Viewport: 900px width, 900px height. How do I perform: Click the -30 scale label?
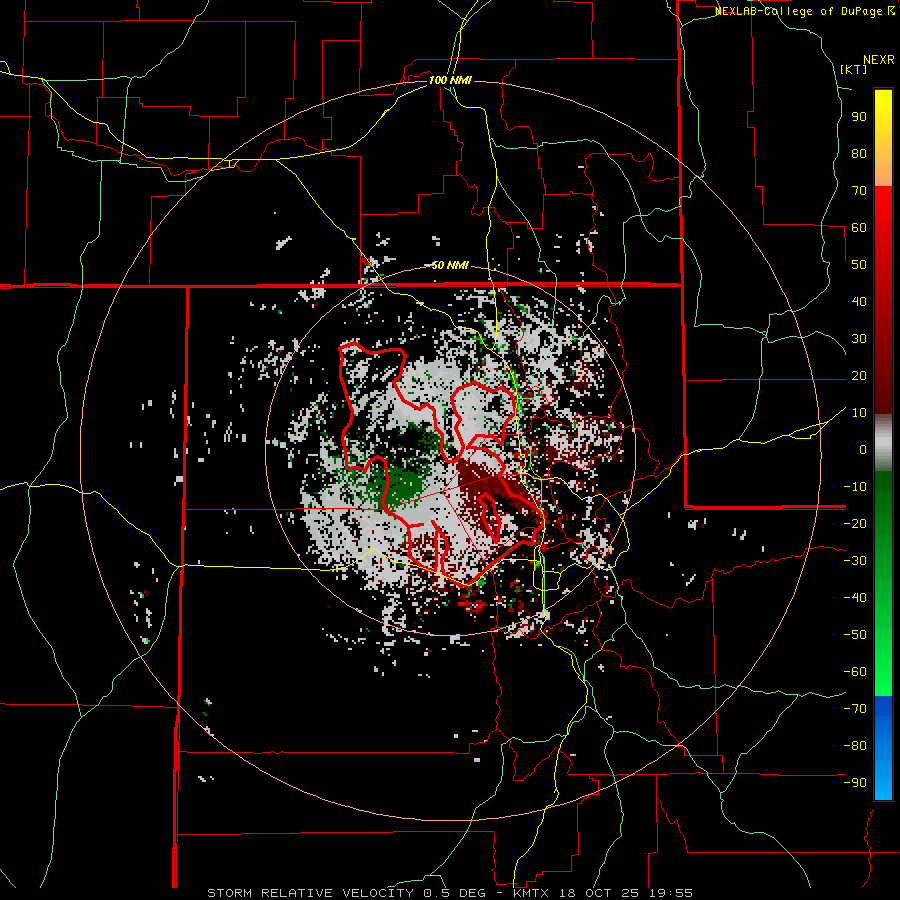pos(855,561)
